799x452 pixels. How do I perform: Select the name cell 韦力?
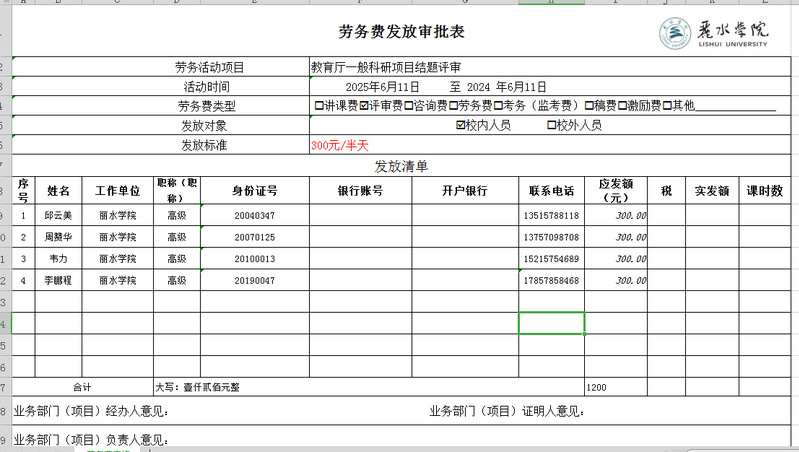[58, 258]
